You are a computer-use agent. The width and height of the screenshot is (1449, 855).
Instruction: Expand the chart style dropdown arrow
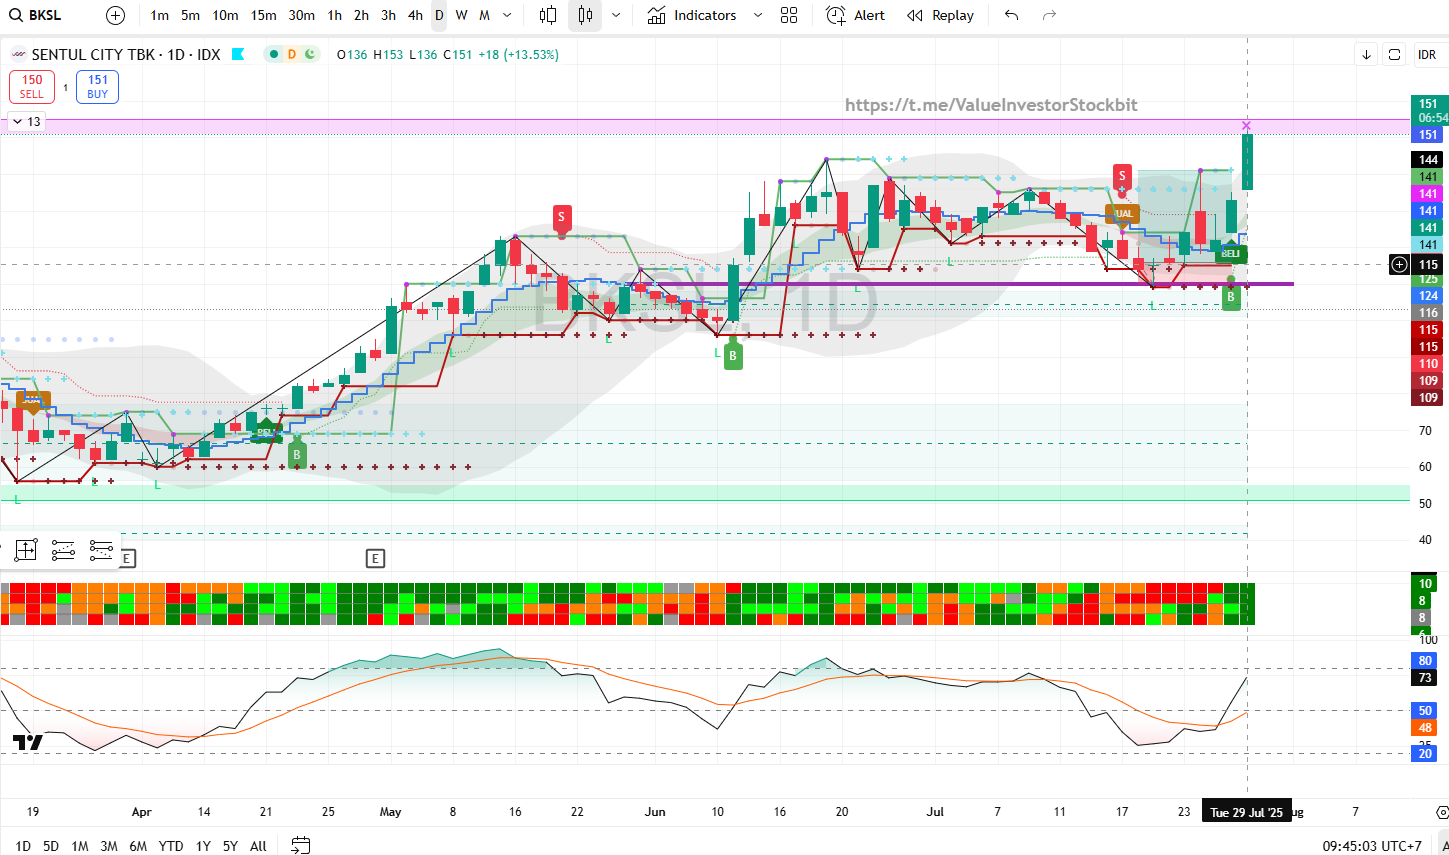click(x=616, y=15)
